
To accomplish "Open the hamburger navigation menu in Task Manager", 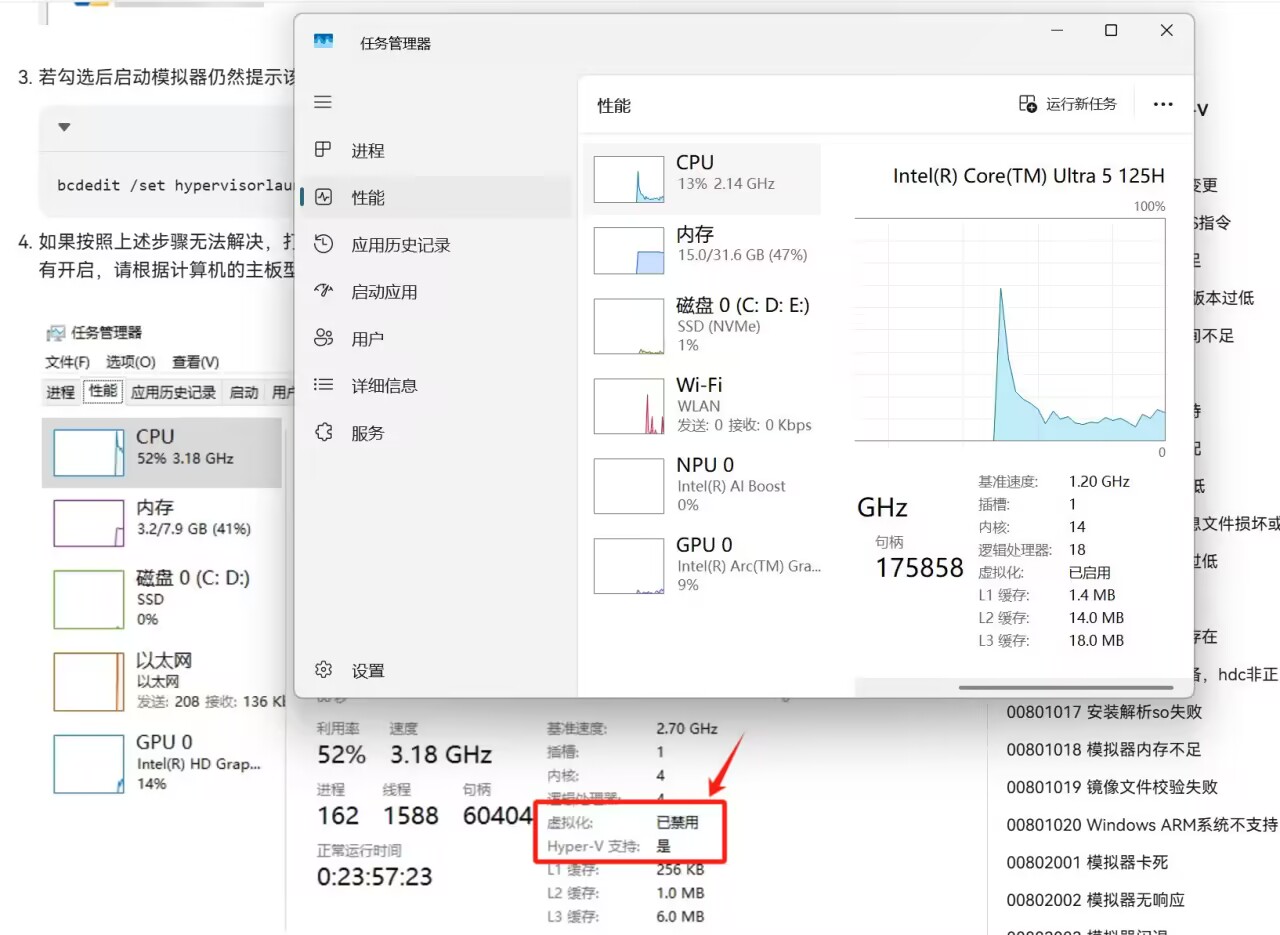I will pyautogui.click(x=322, y=102).
